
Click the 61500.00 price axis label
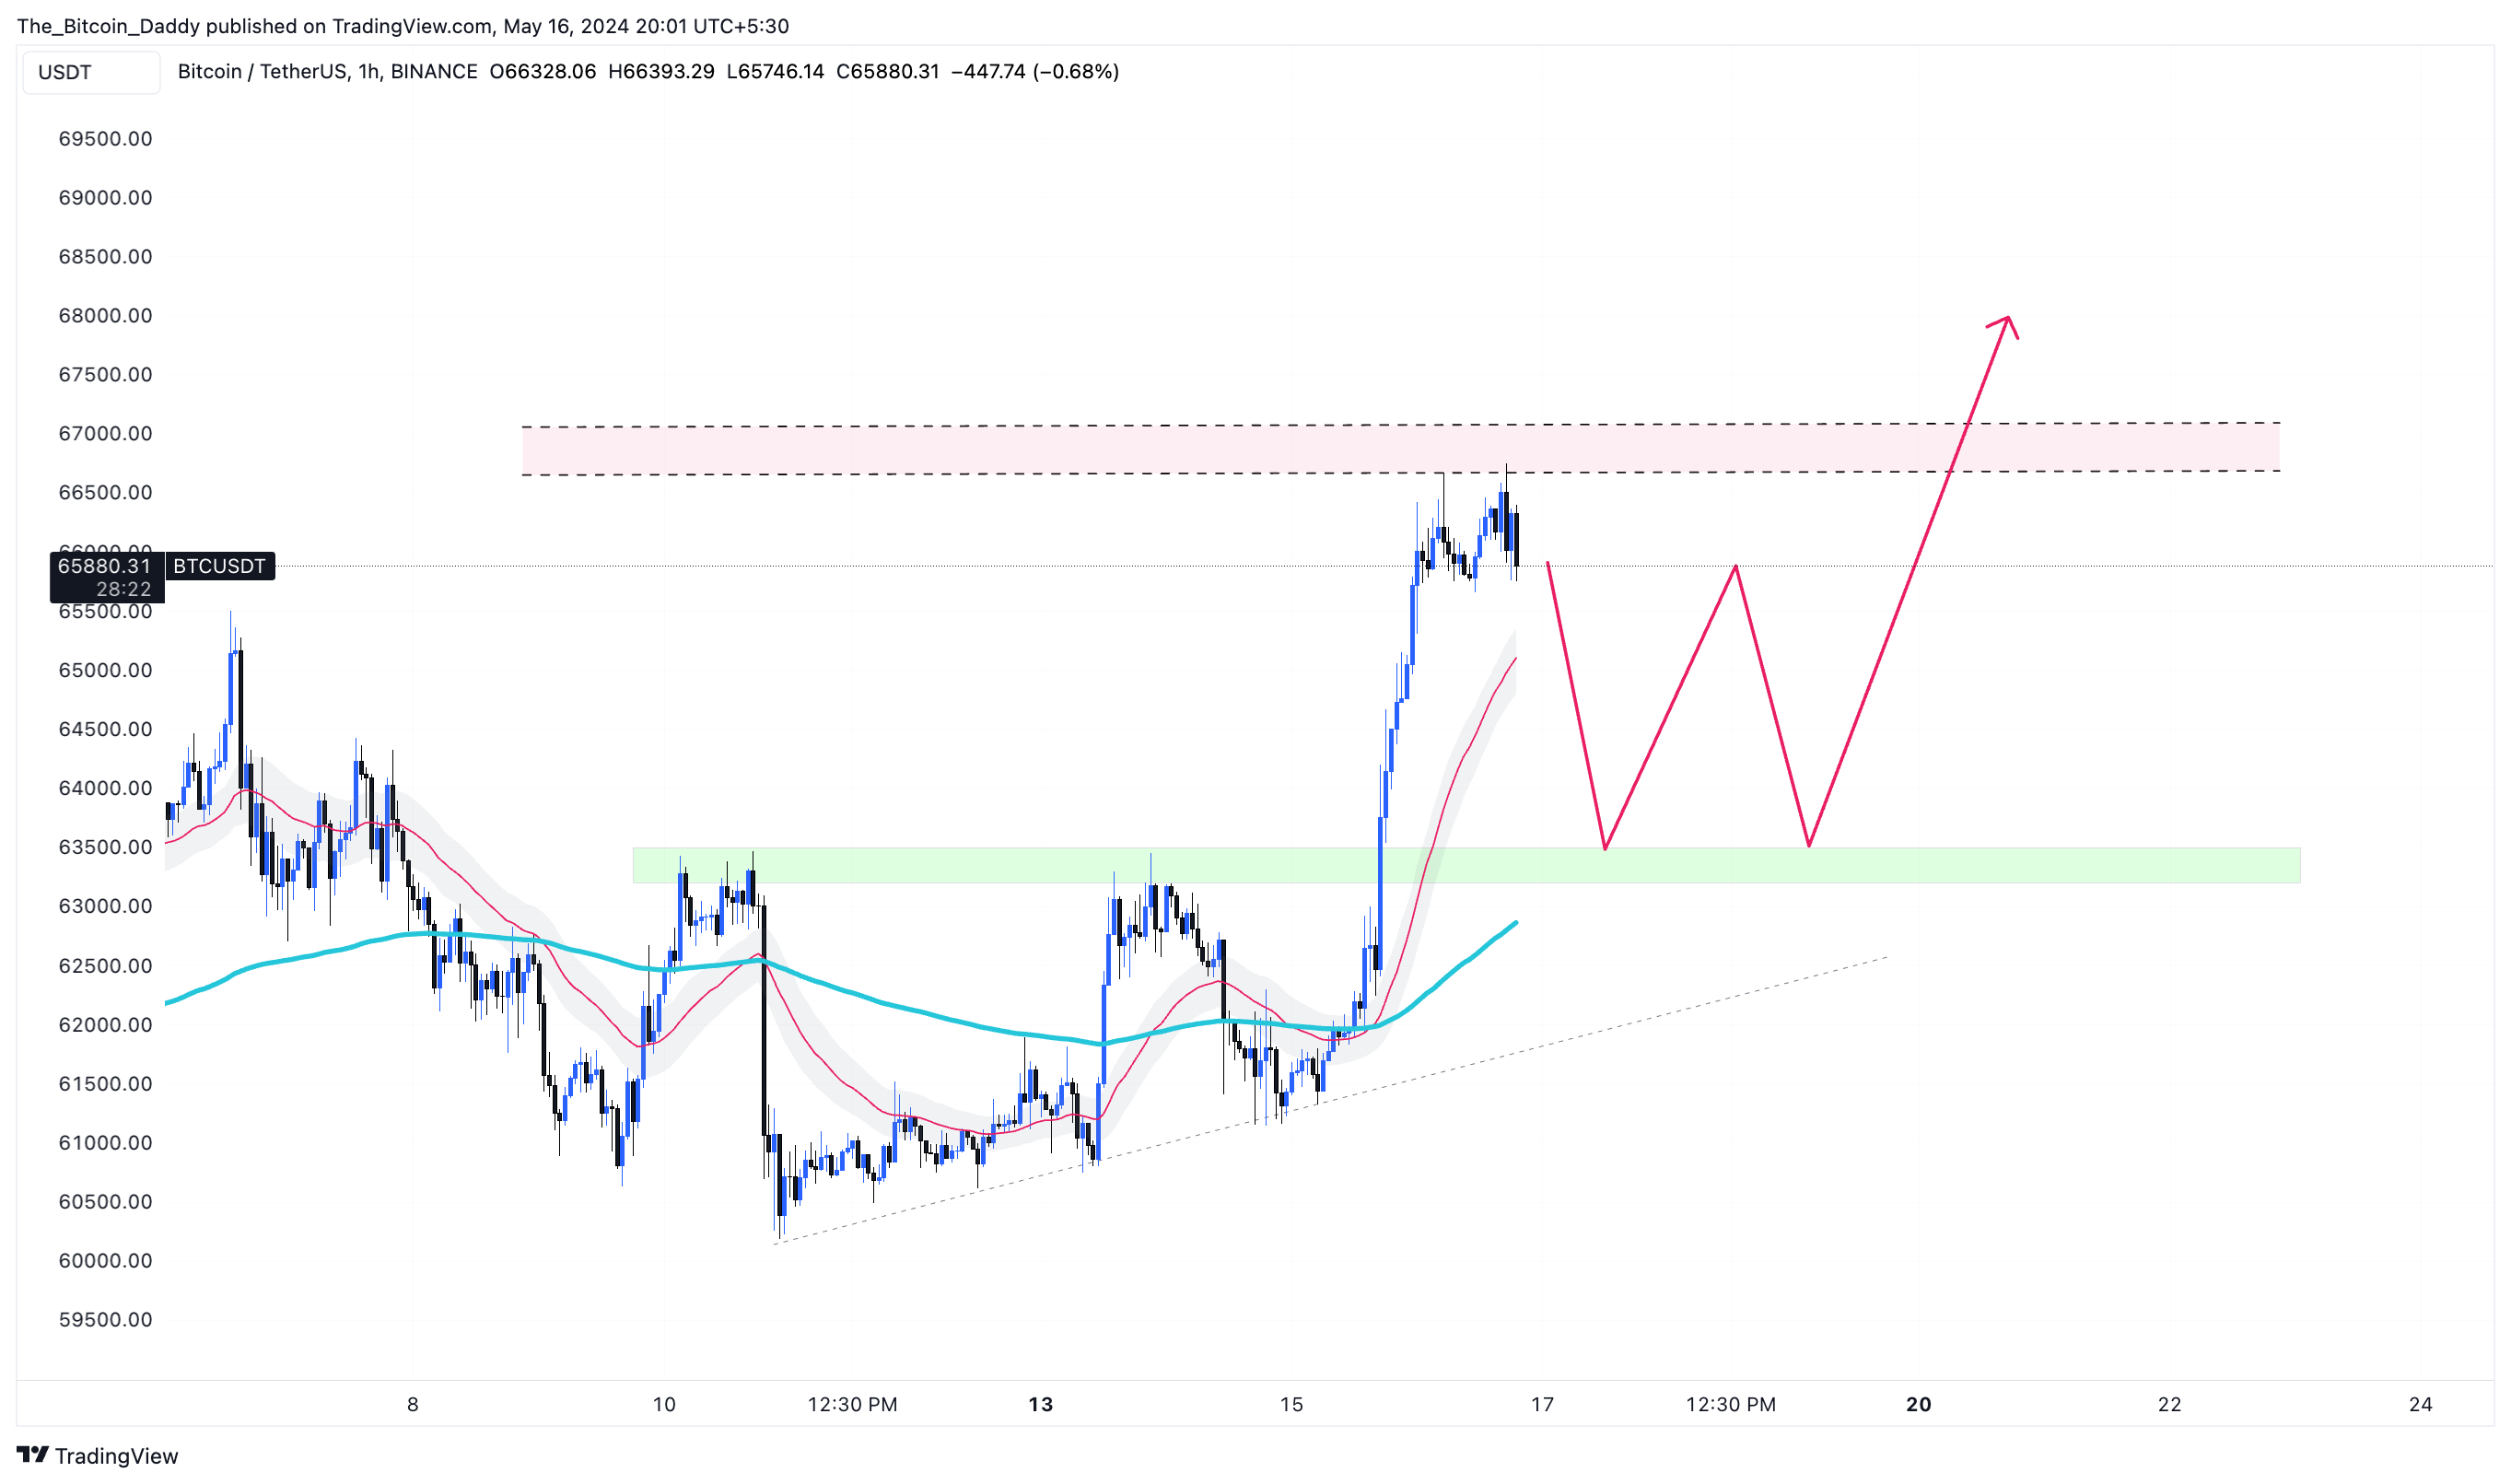pos(106,1084)
